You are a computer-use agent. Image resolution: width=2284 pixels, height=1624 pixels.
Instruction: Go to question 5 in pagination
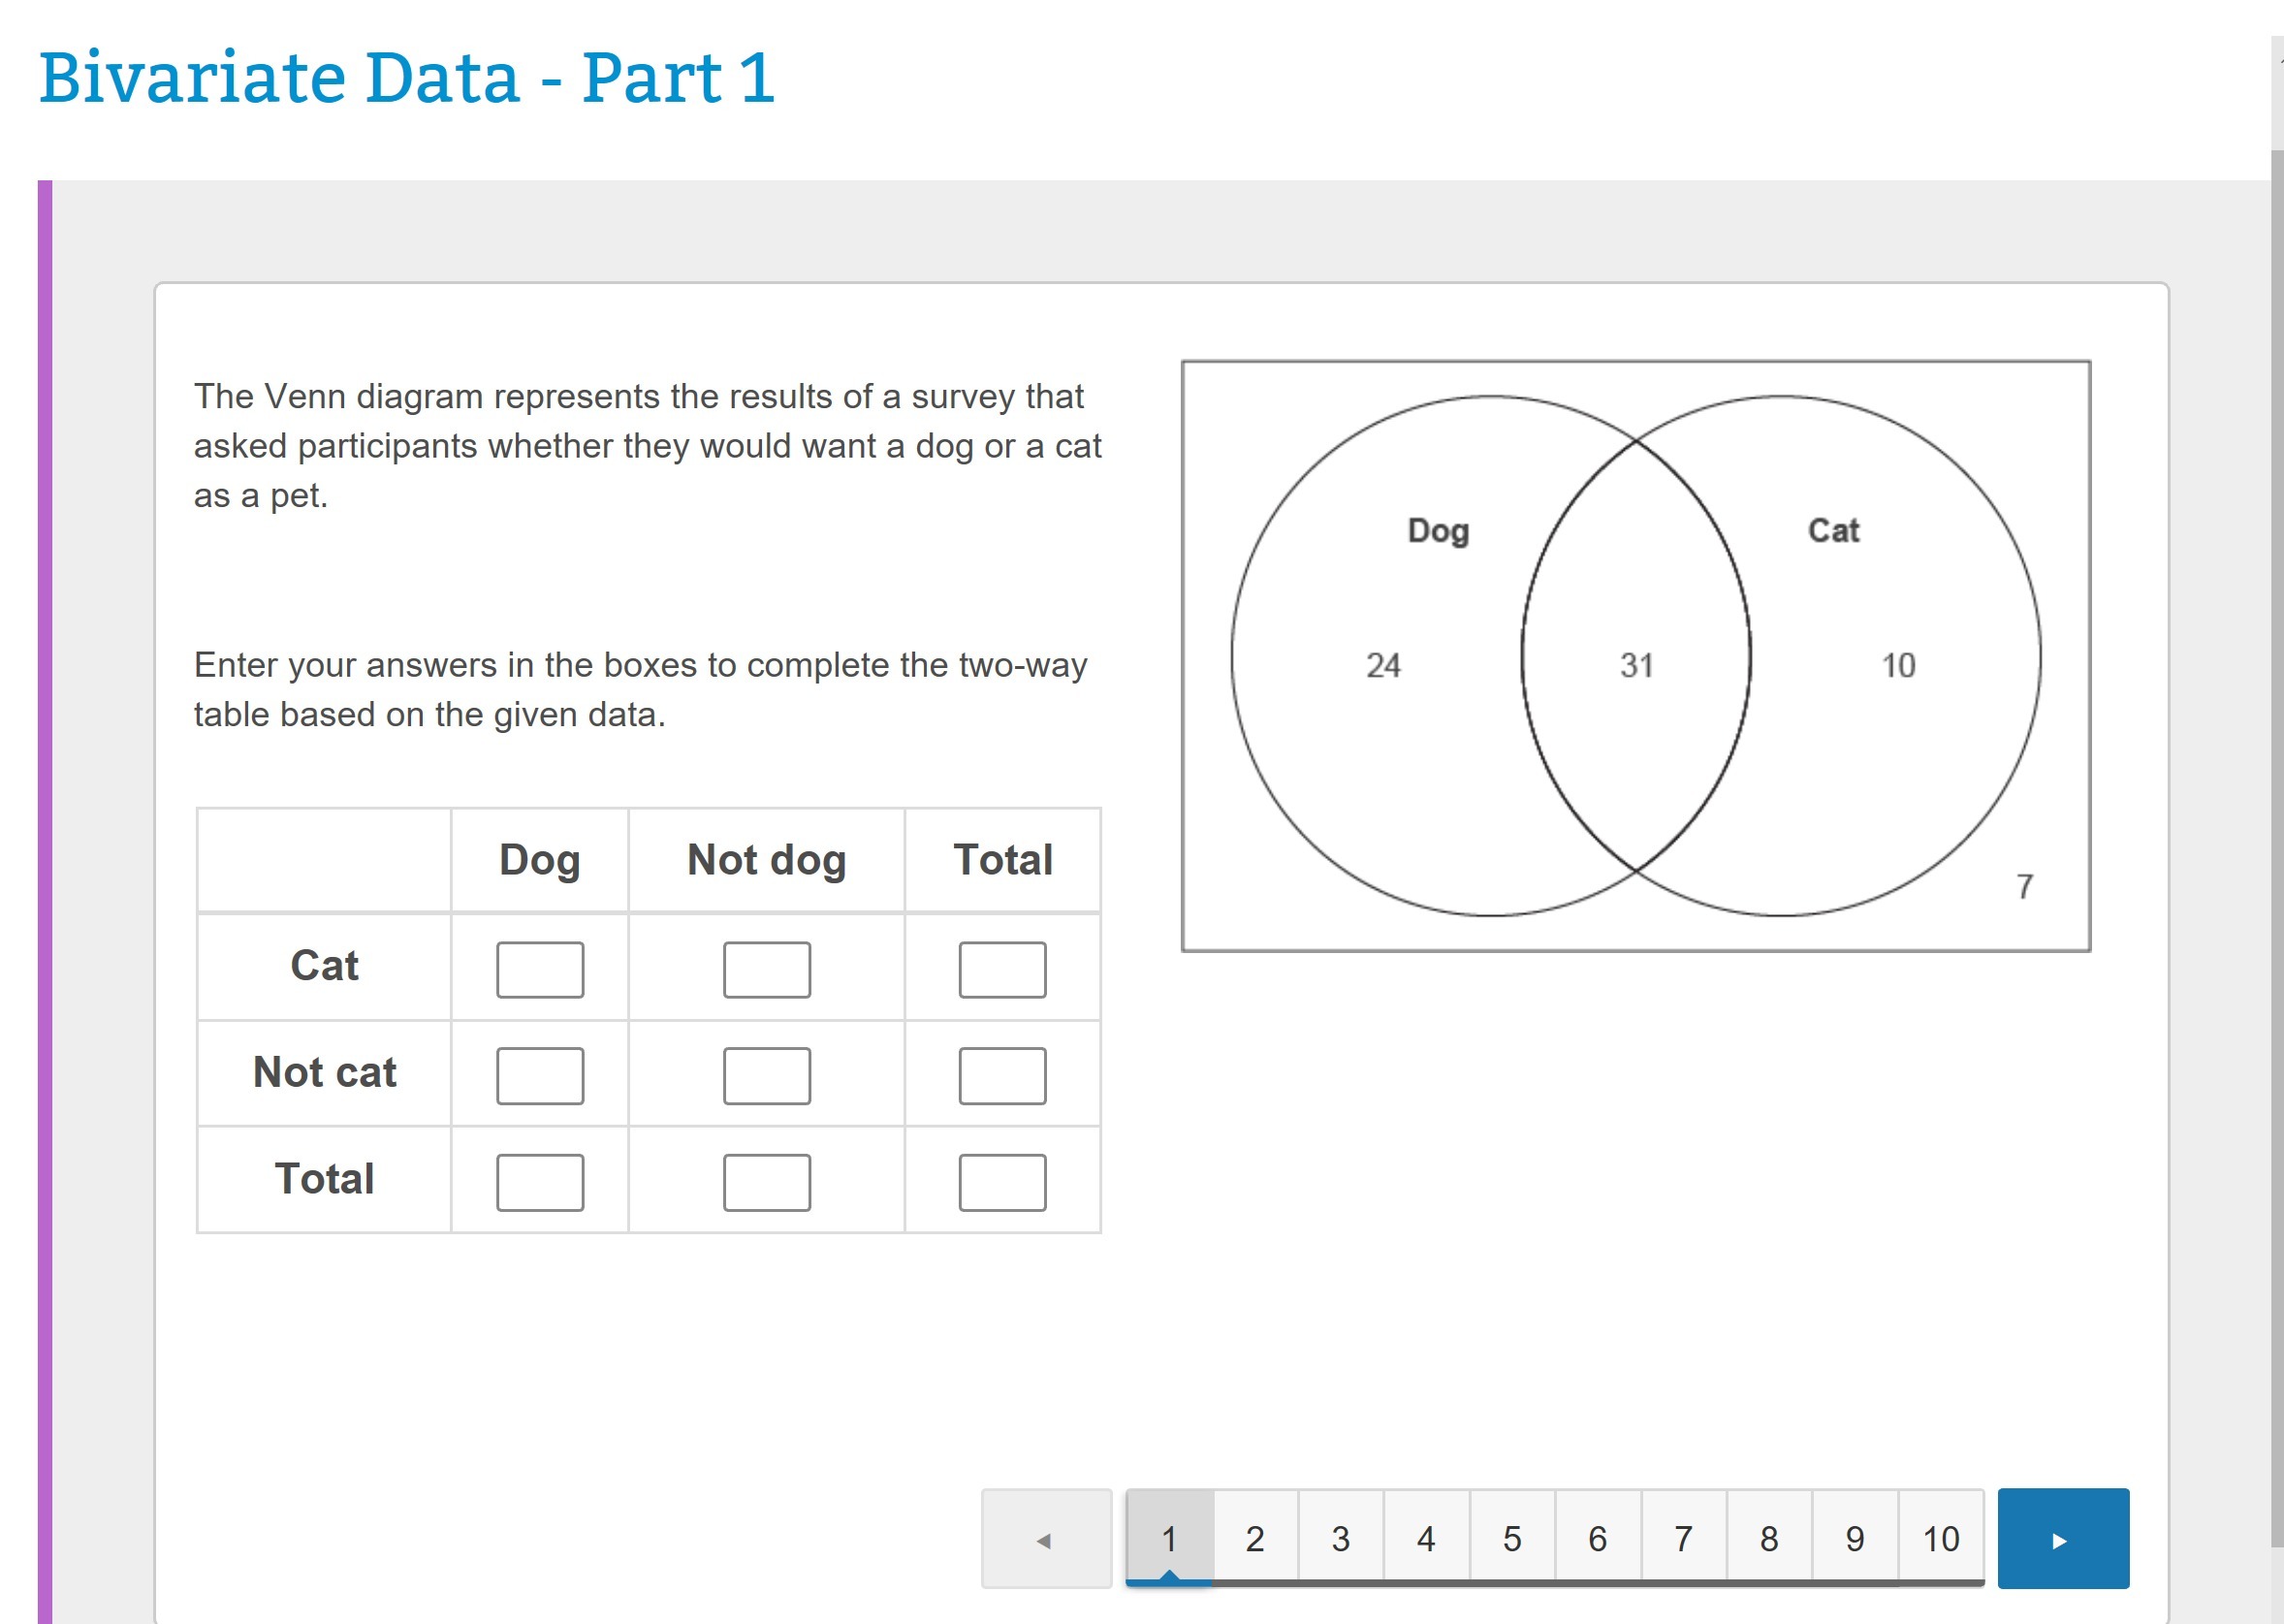pos(1511,1538)
